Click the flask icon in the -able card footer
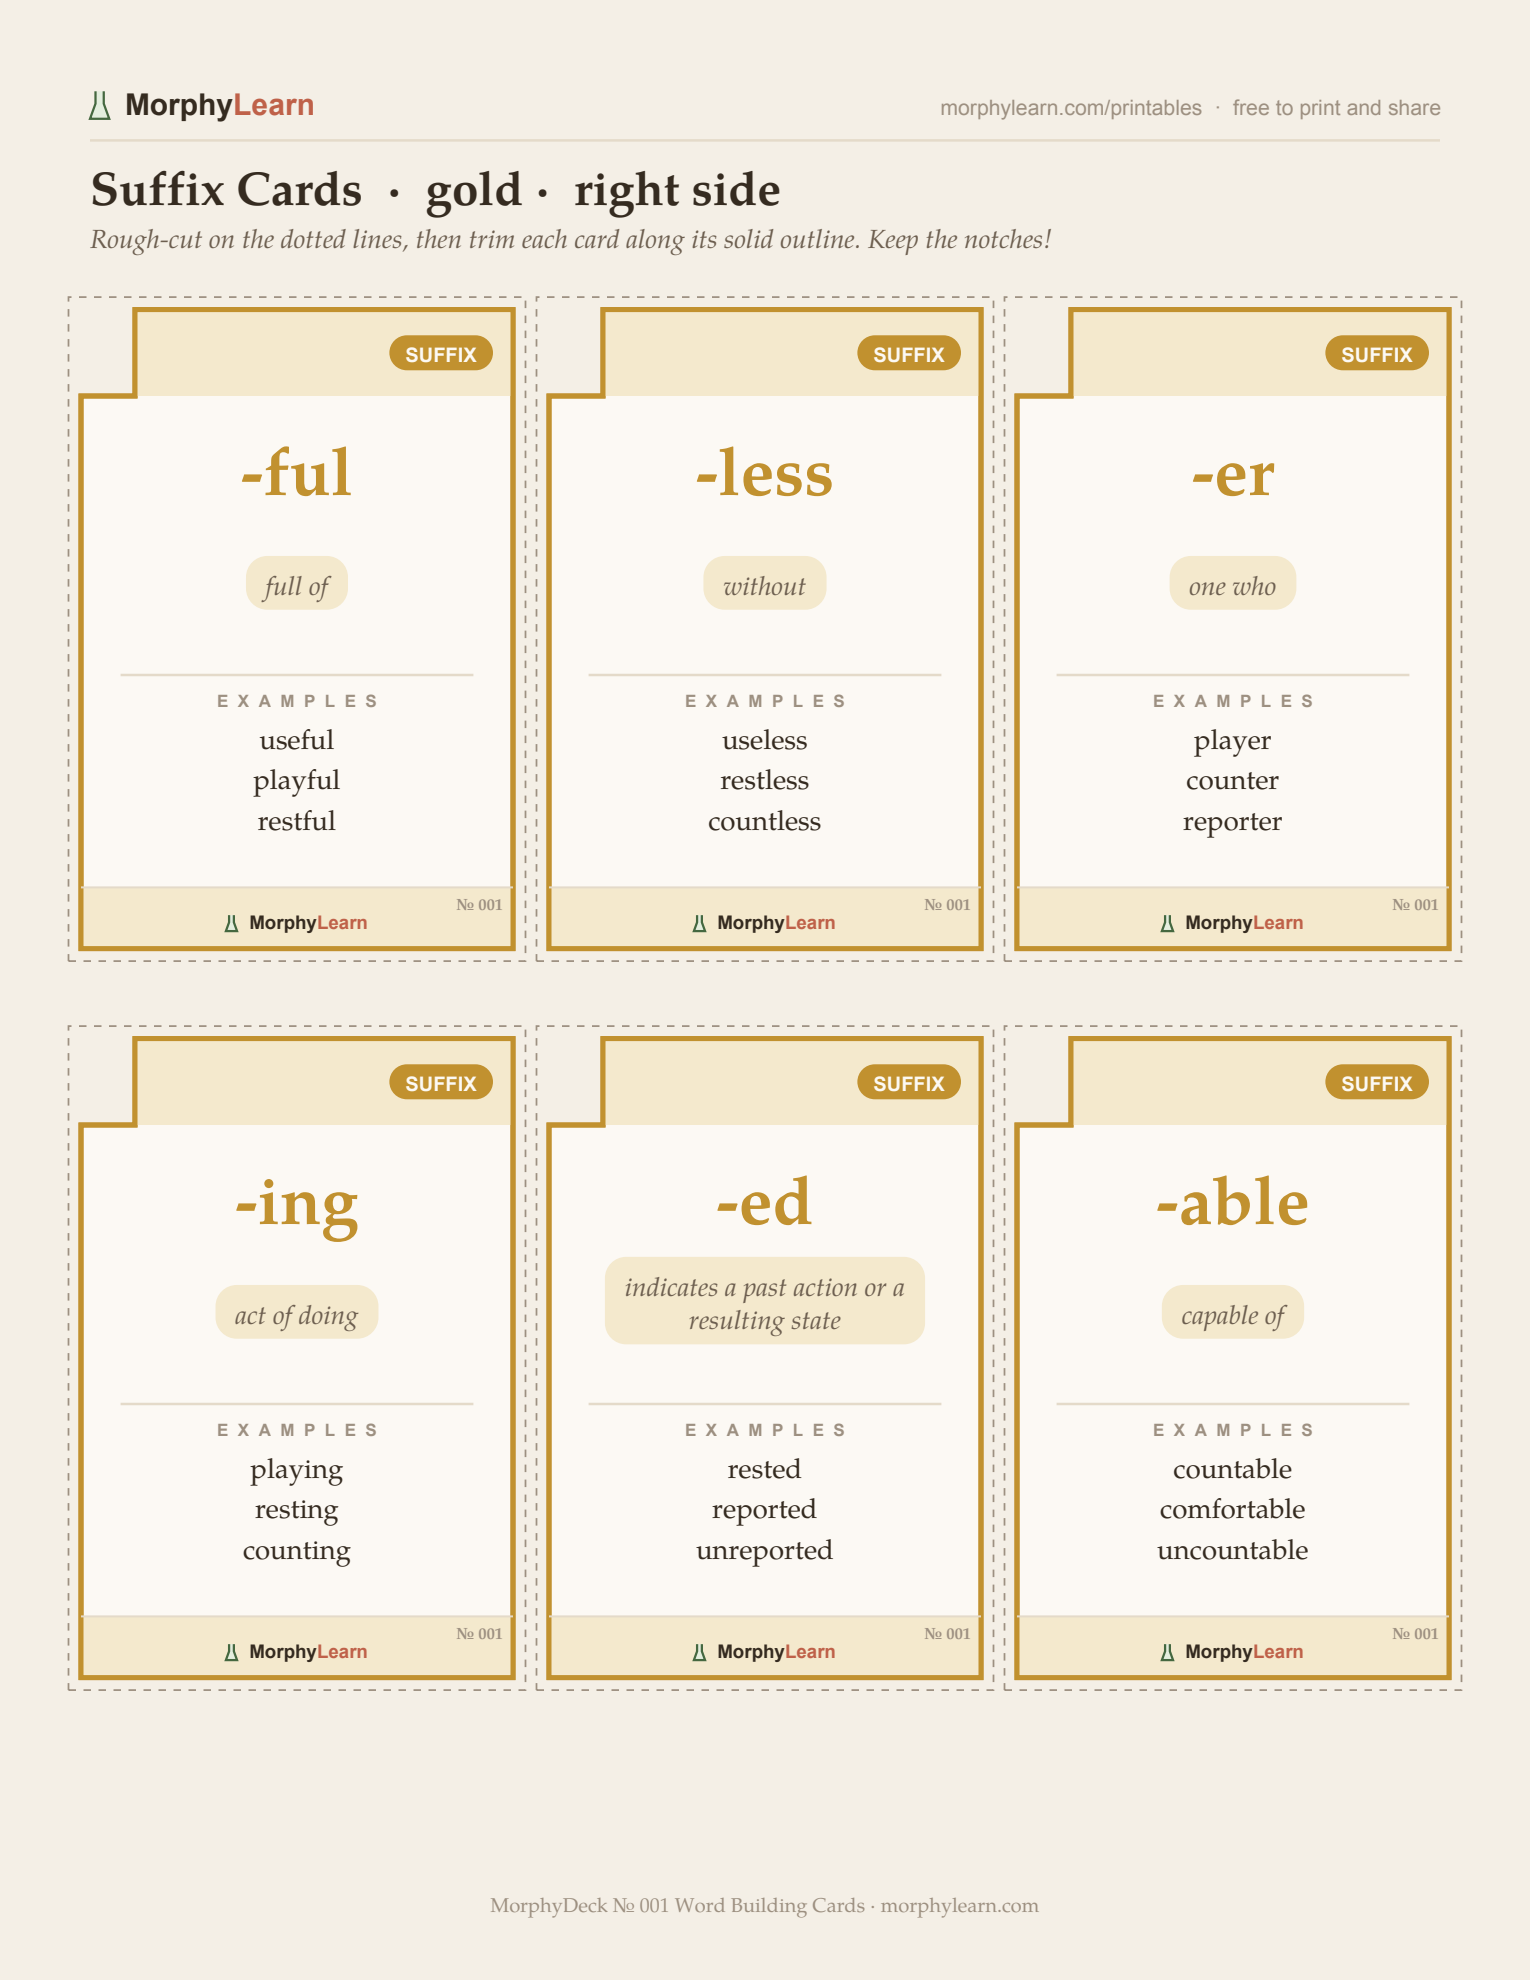Viewport: 1530px width, 1980px height. pos(1167,1652)
